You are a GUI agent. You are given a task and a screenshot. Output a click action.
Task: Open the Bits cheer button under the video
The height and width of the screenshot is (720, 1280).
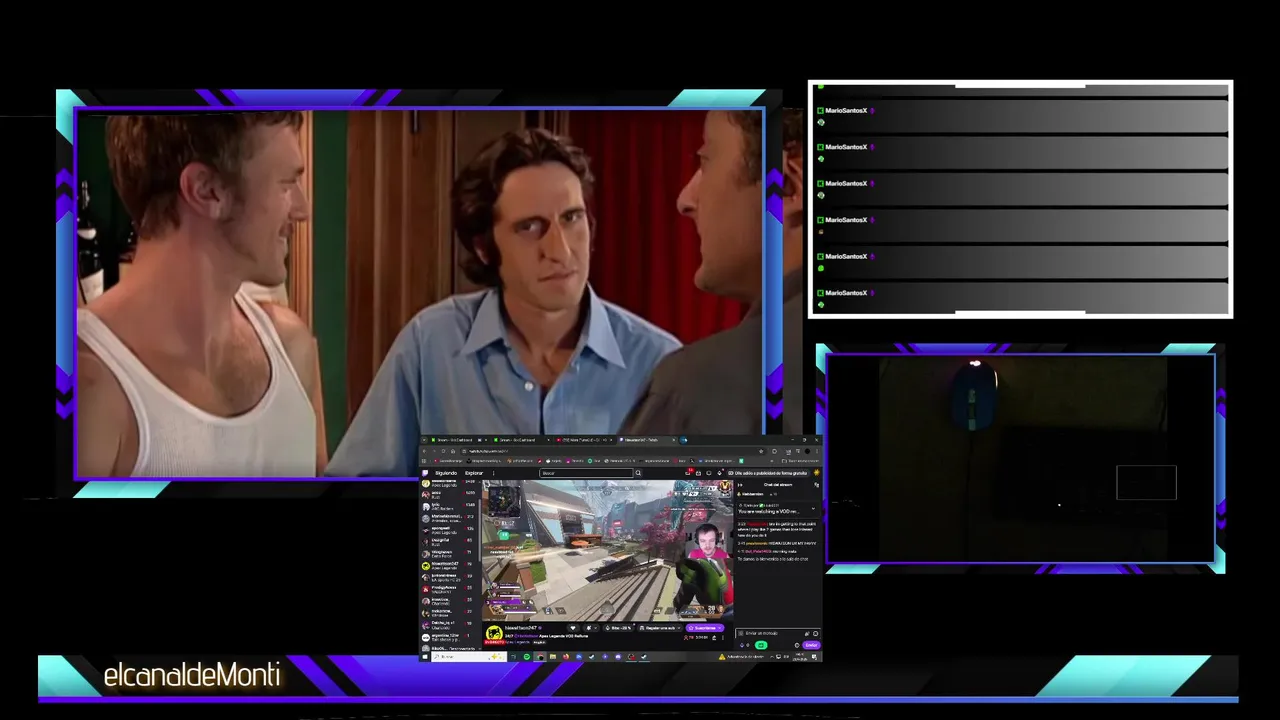pos(620,628)
